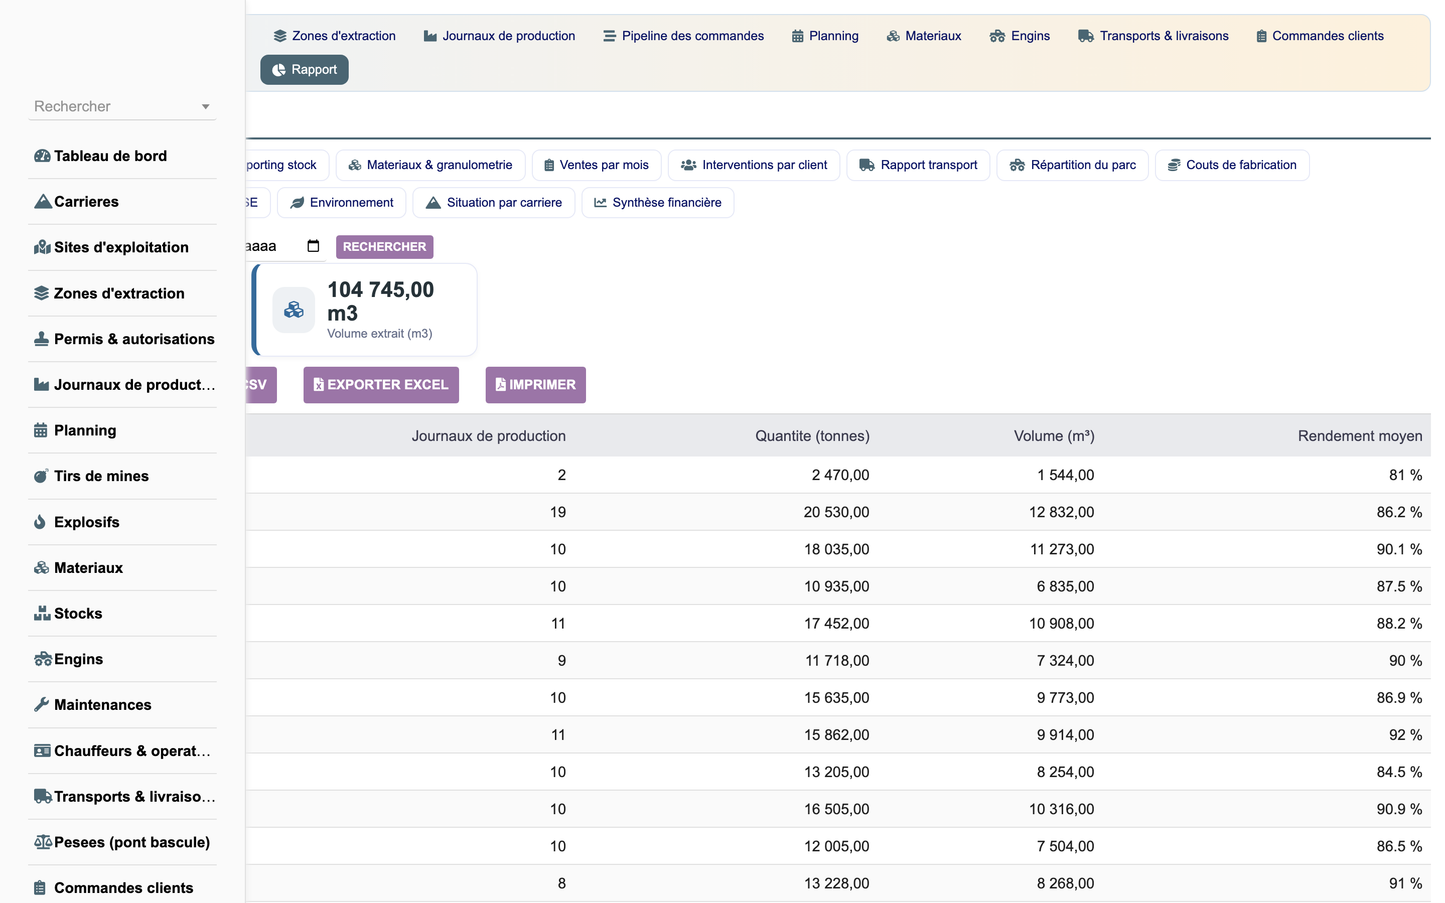This screenshot has width=1445, height=903.
Task: Click the Journaux de production column header
Action: coord(489,436)
